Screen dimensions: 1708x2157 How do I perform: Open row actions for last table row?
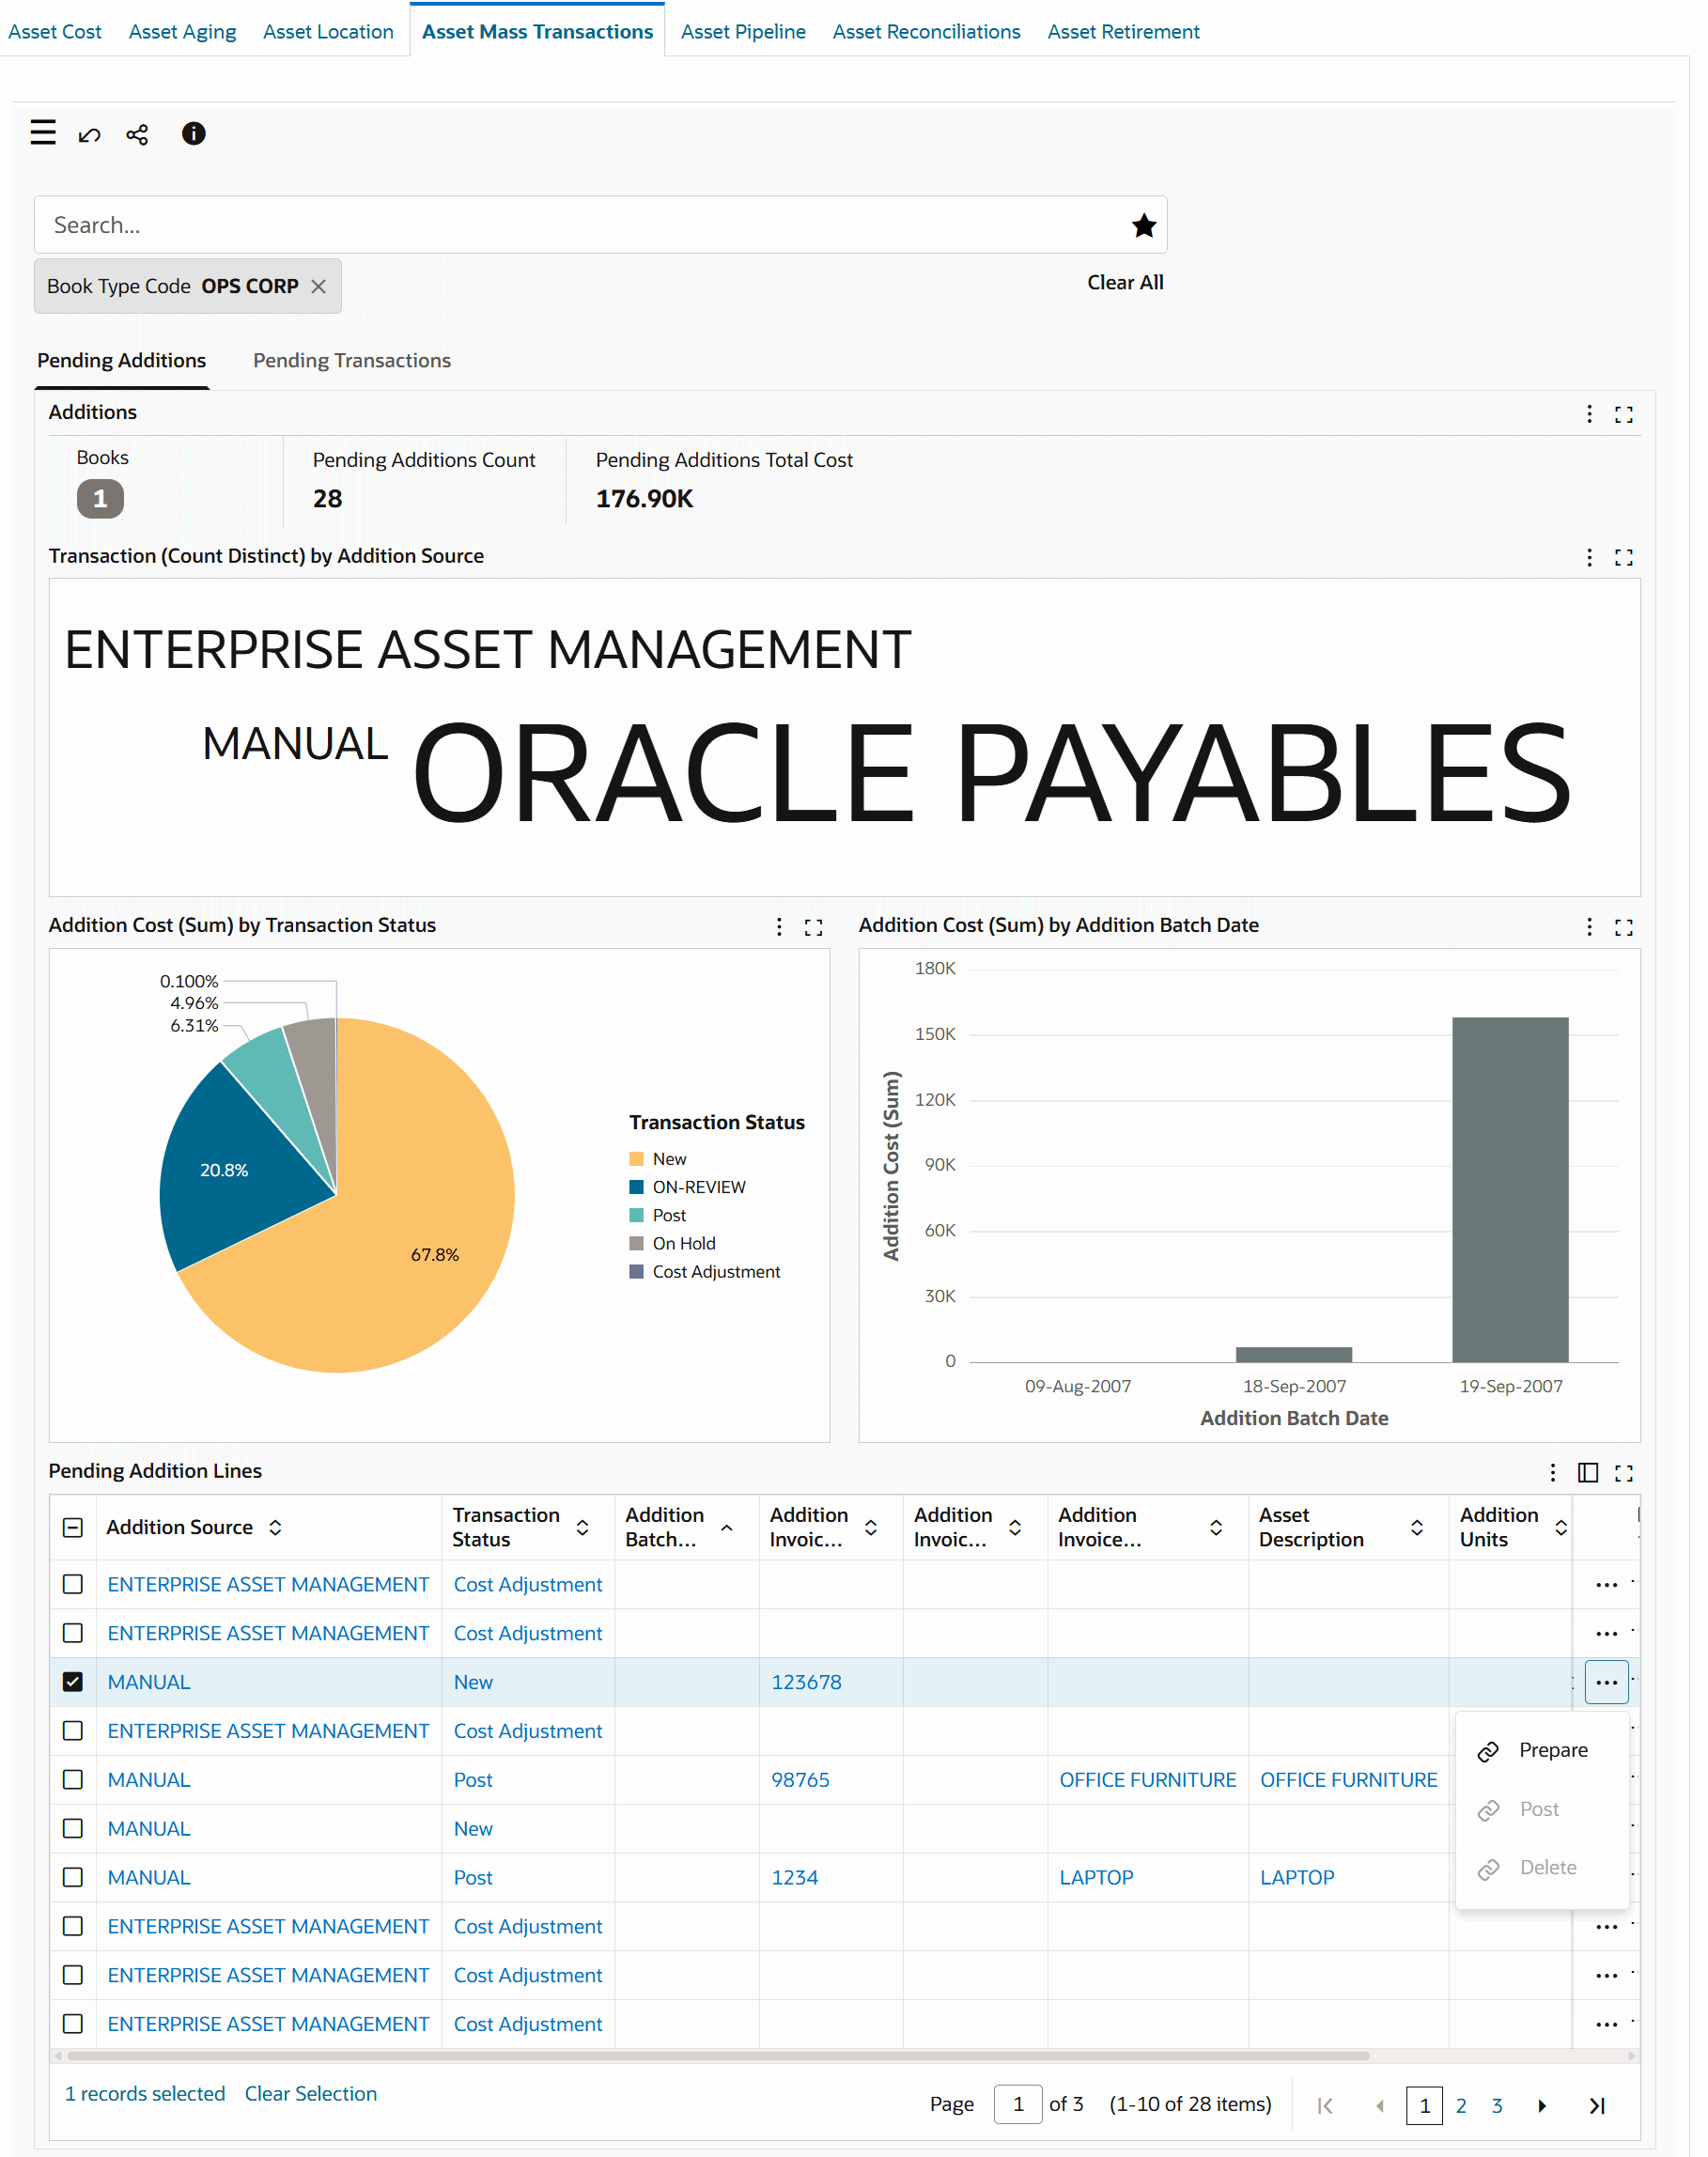[x=1607, y=2025]
